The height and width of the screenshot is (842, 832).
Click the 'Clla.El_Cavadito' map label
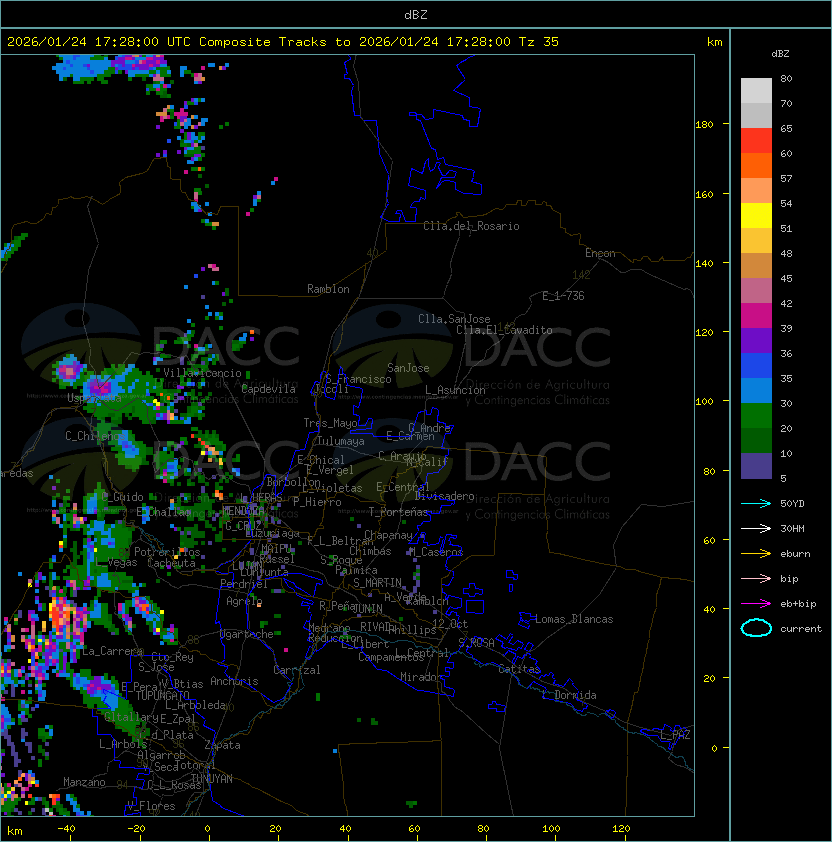click(504, 330)
